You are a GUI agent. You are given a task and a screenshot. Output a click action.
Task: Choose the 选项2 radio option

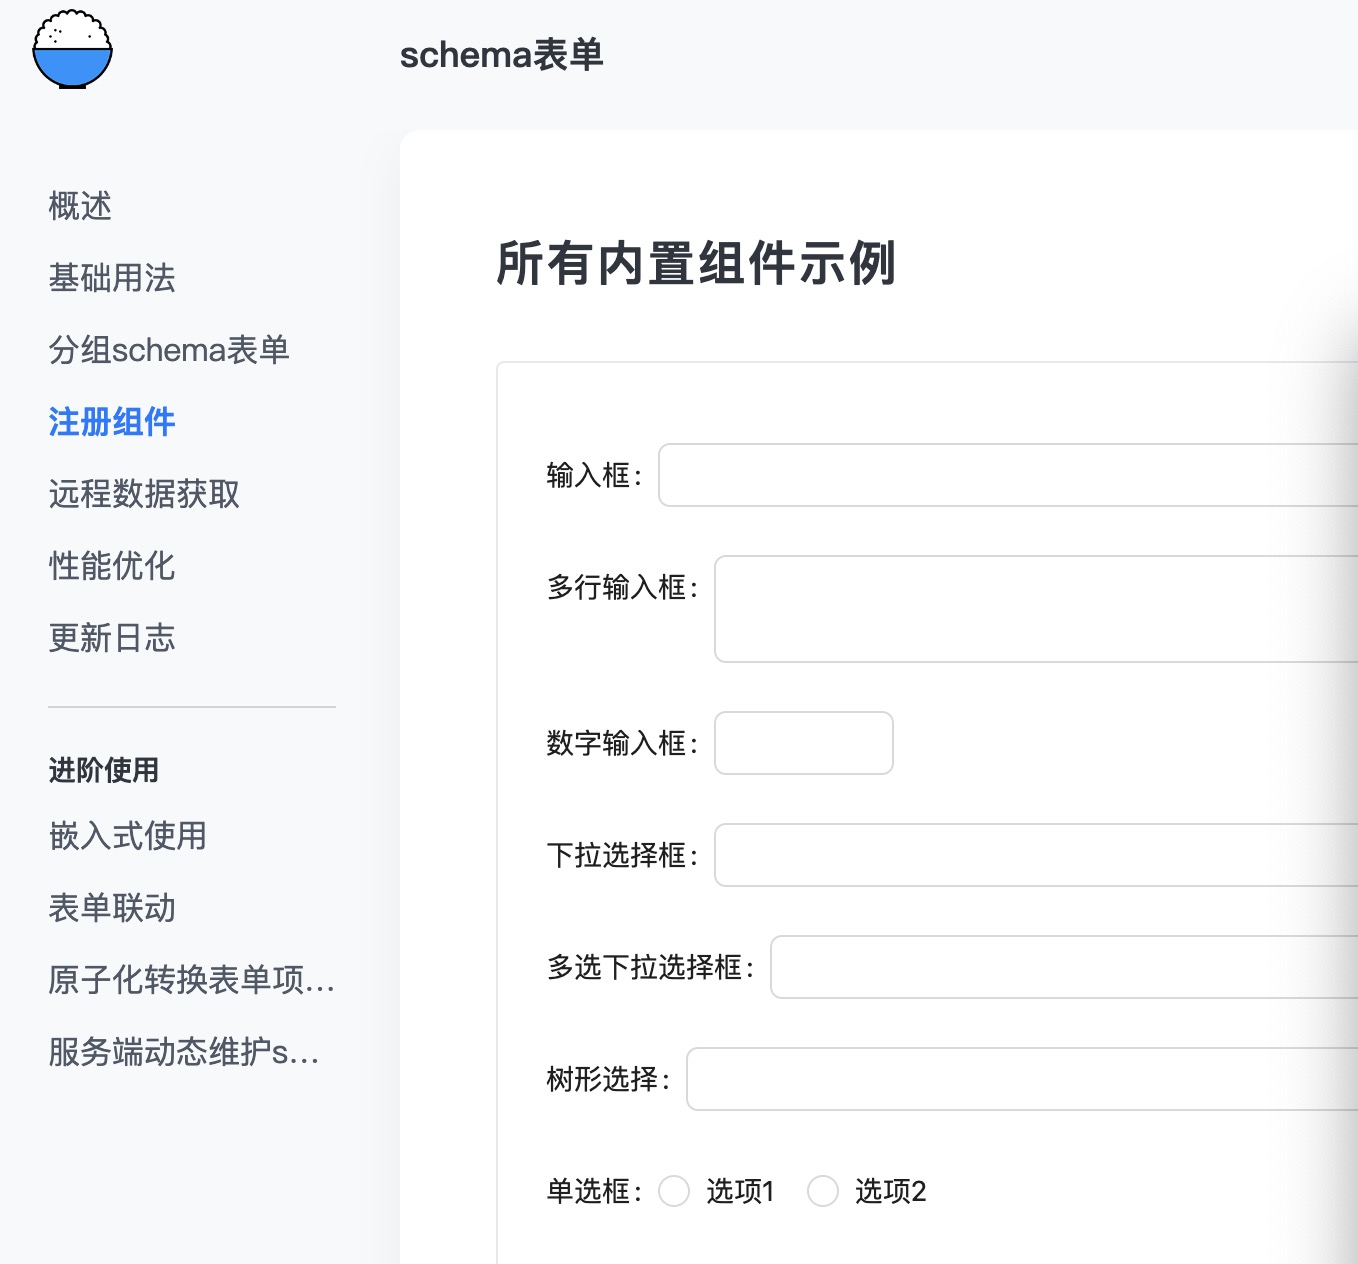click(x=823, y=1191)
